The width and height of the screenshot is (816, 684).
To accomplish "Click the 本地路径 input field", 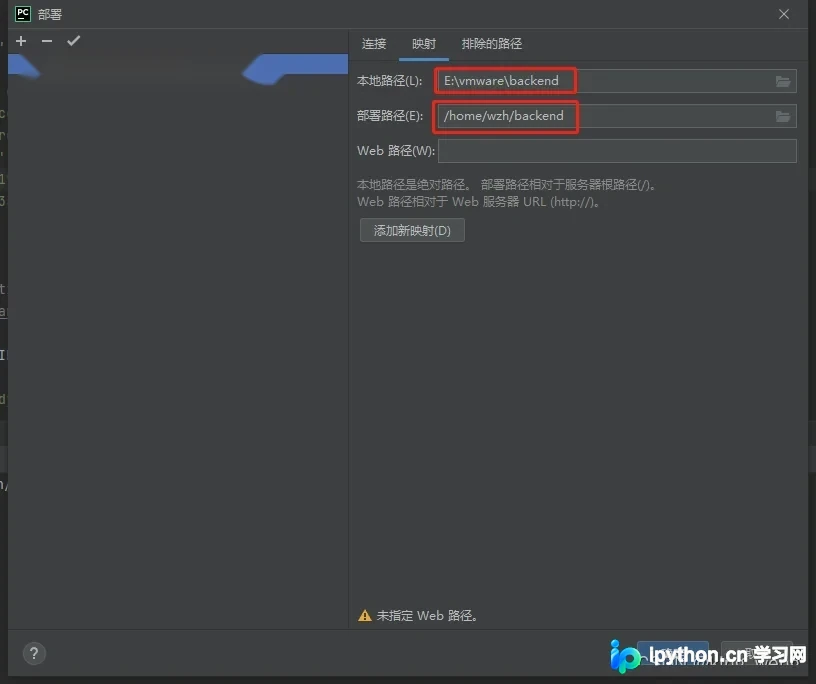I will coord(617,81).
